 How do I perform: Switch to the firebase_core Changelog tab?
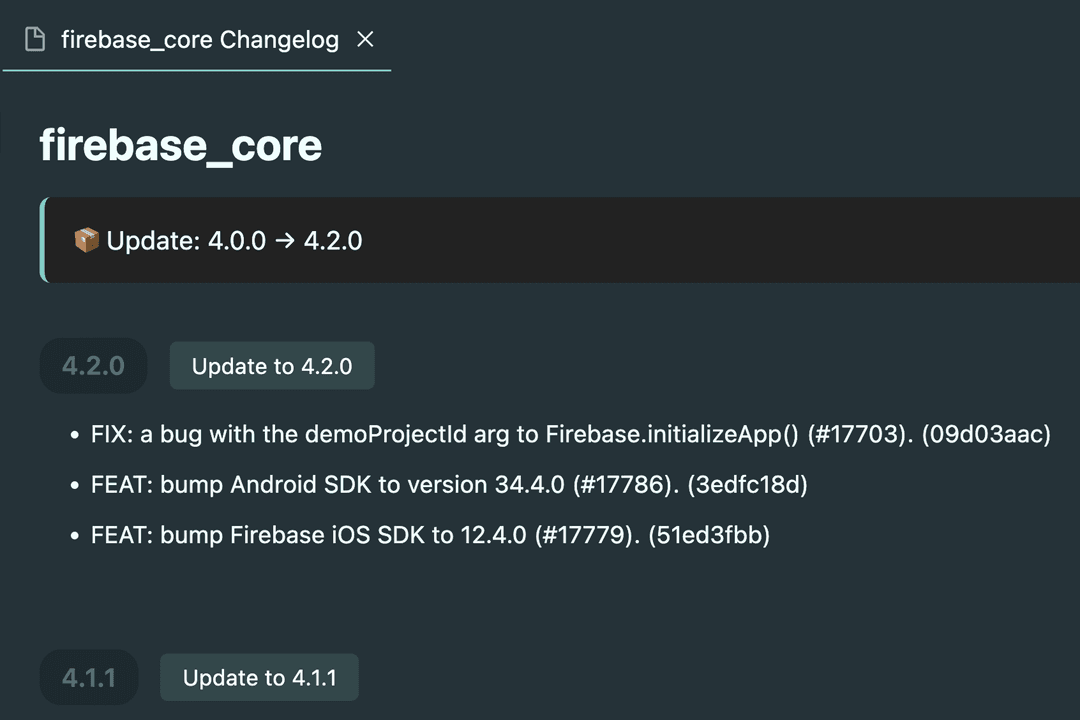pos(199,40)
